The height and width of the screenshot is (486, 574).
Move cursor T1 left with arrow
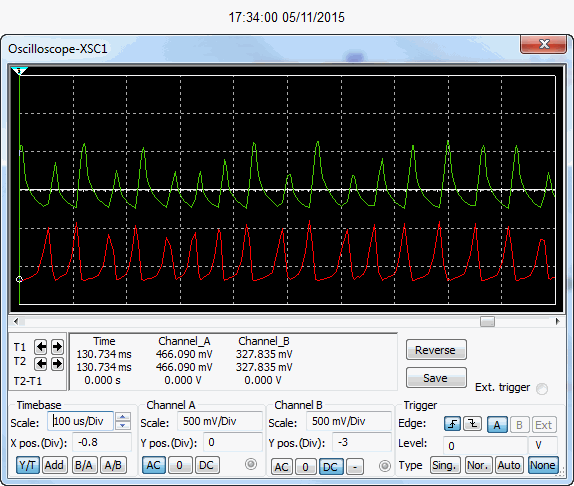[41, 347]
